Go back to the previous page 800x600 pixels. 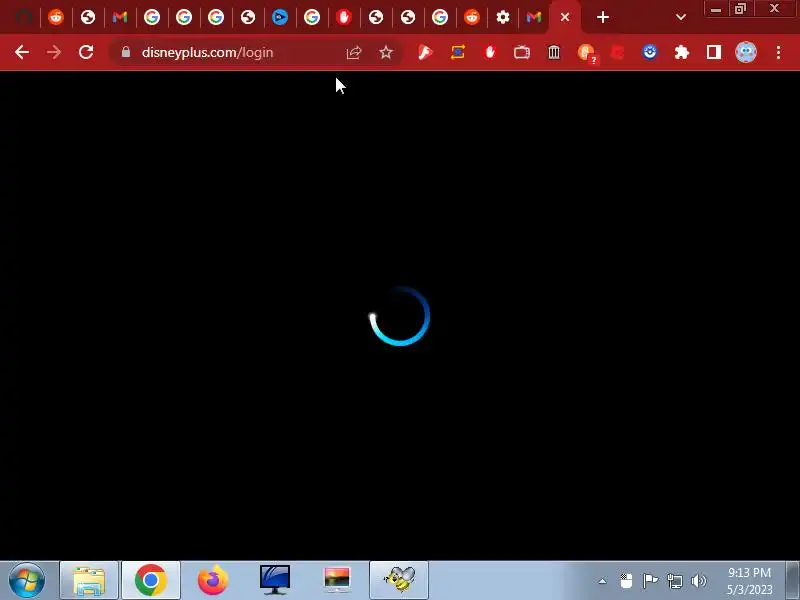point(21,52)
